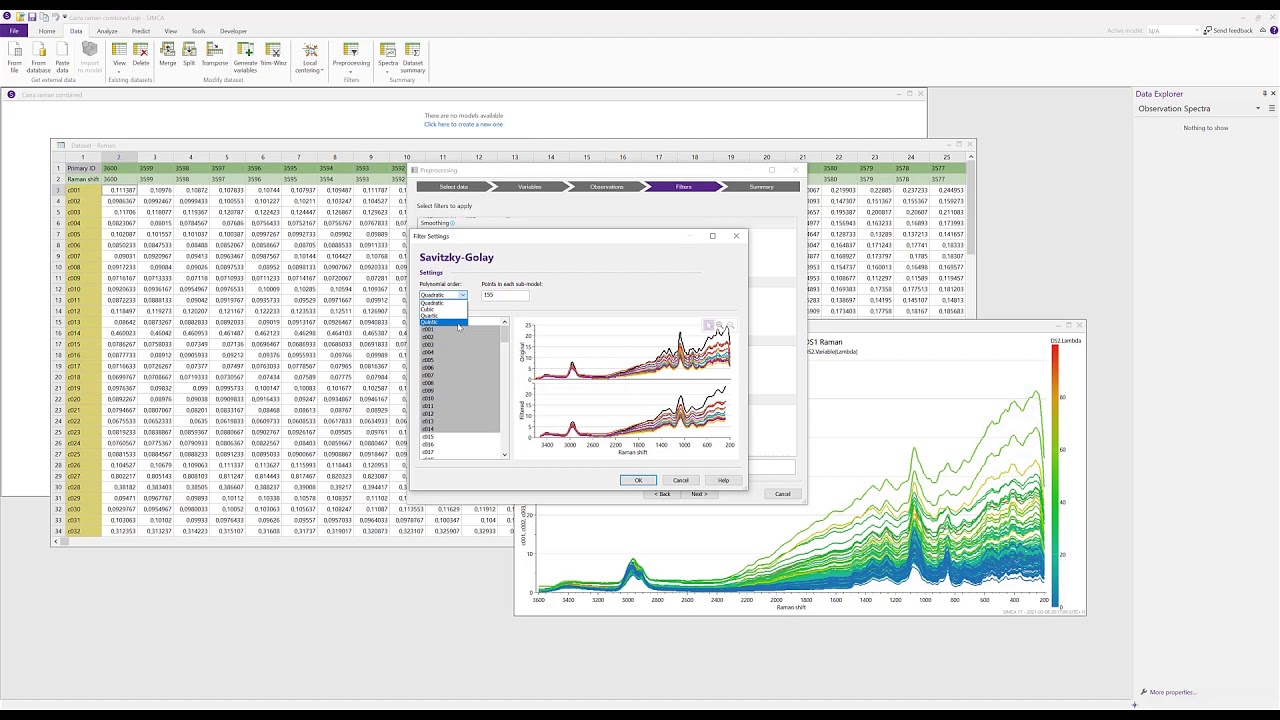Switch to the Tools ribbon tab
Screen dimensions: 1280x720
tap(198, 31)
